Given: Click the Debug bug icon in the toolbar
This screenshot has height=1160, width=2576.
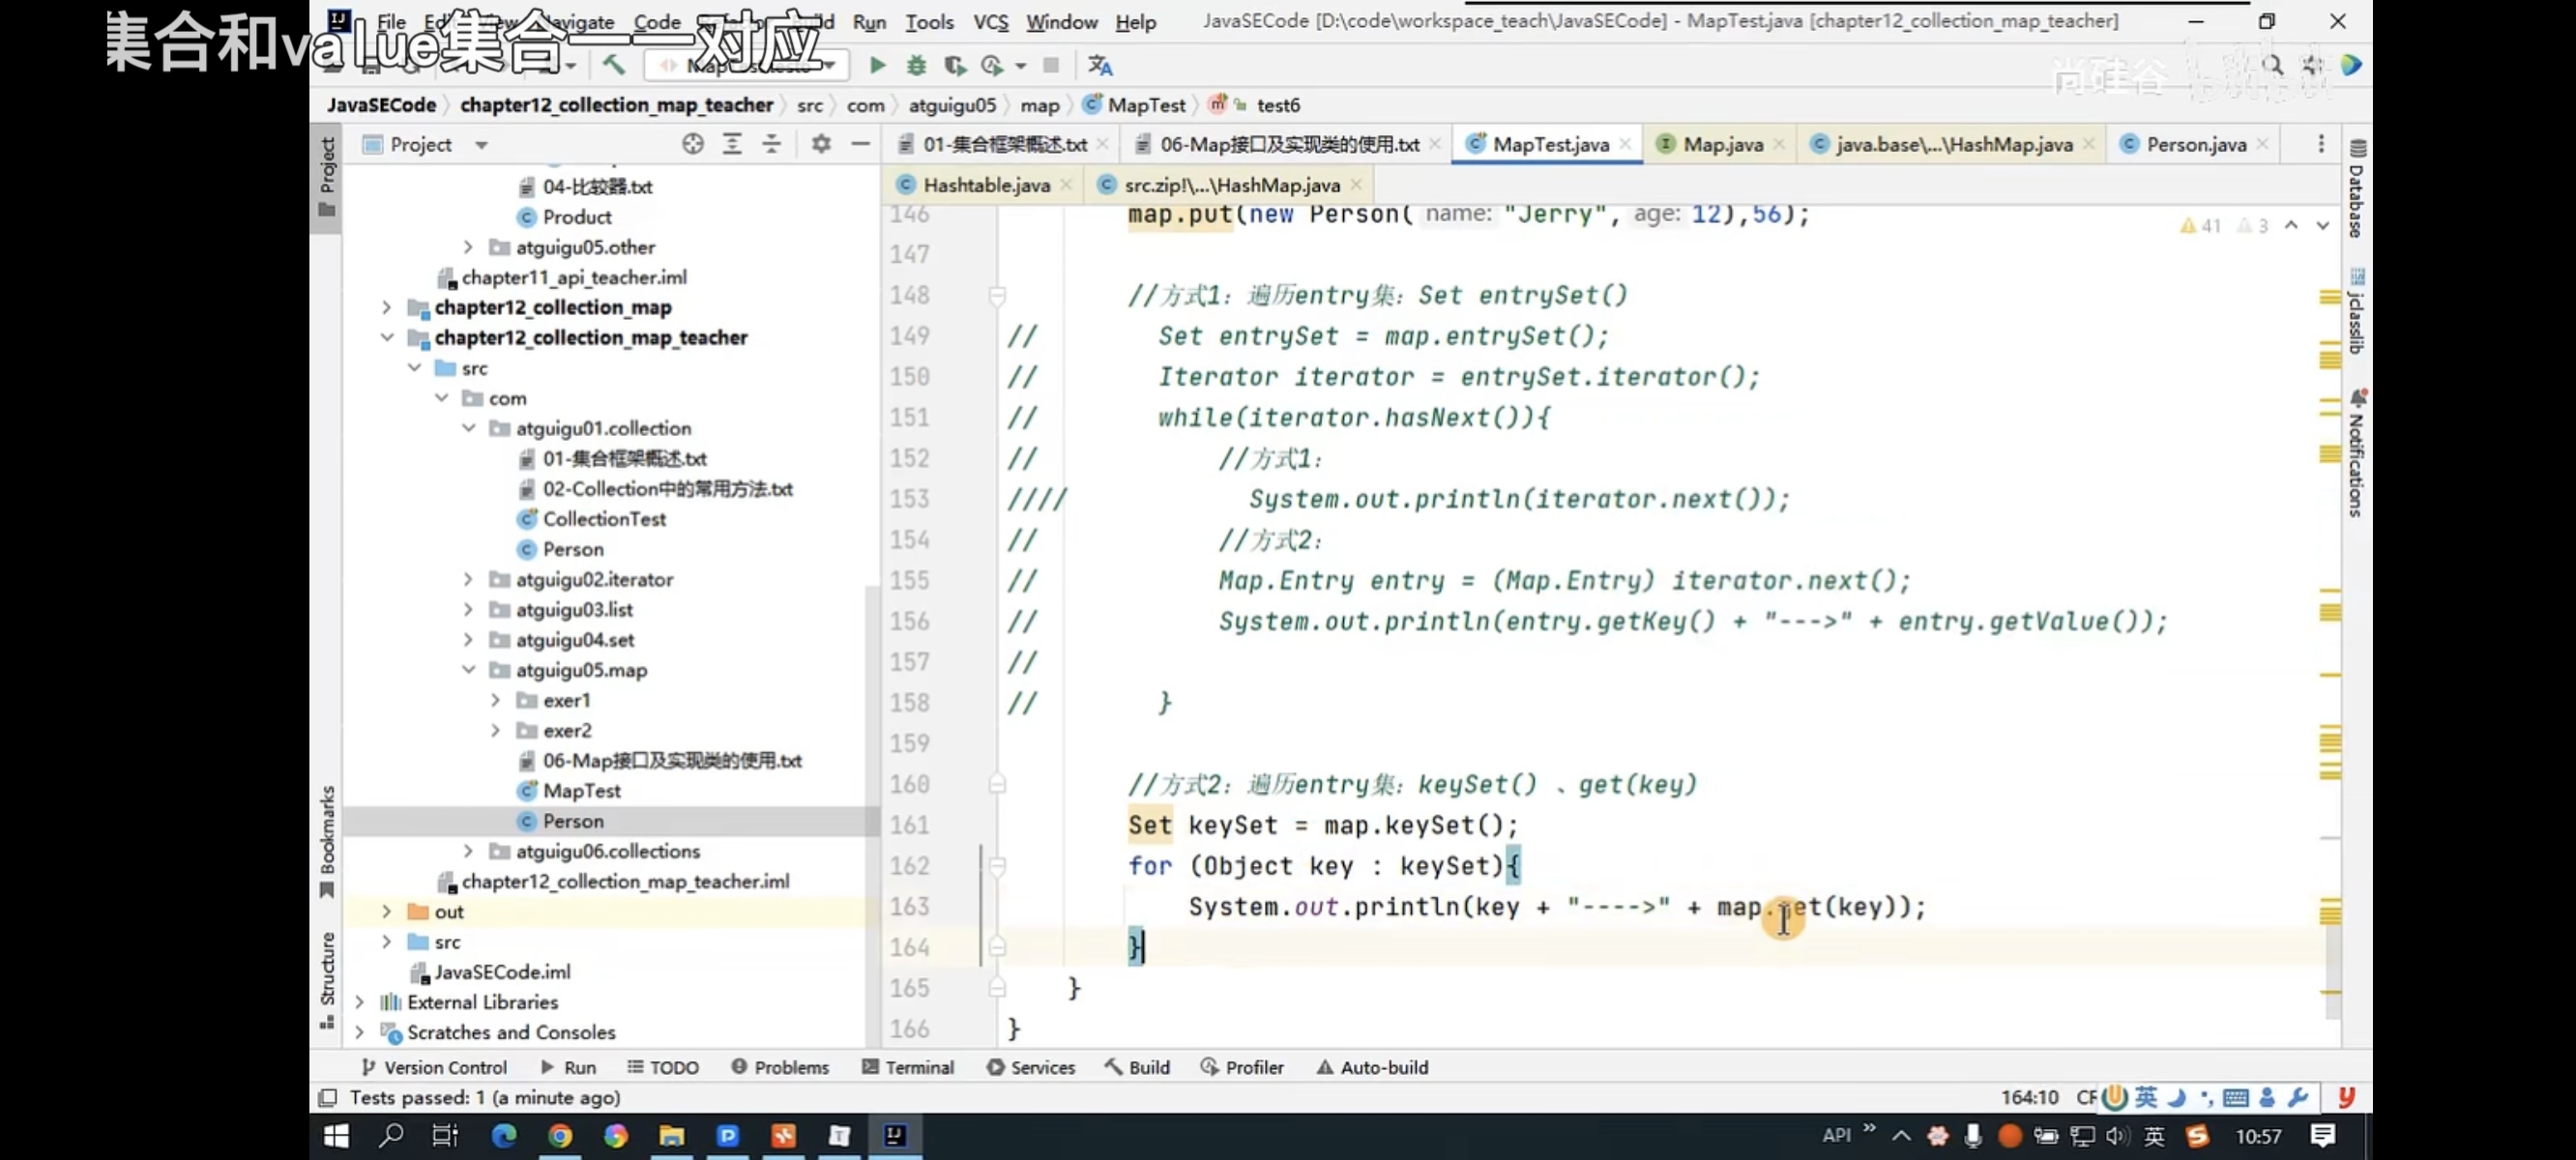Looking at the screenshot, I should tap(916, 66).
